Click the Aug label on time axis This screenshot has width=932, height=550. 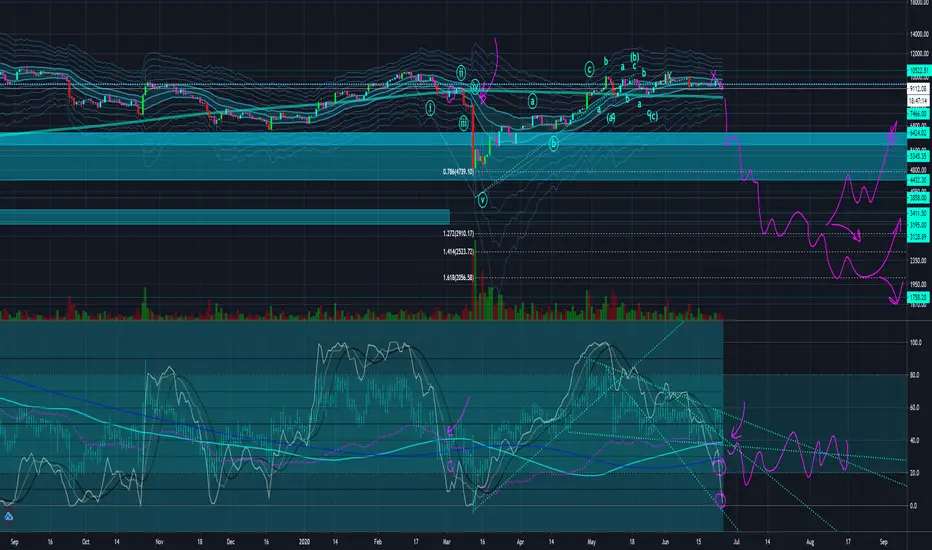(x=810, y=542)
